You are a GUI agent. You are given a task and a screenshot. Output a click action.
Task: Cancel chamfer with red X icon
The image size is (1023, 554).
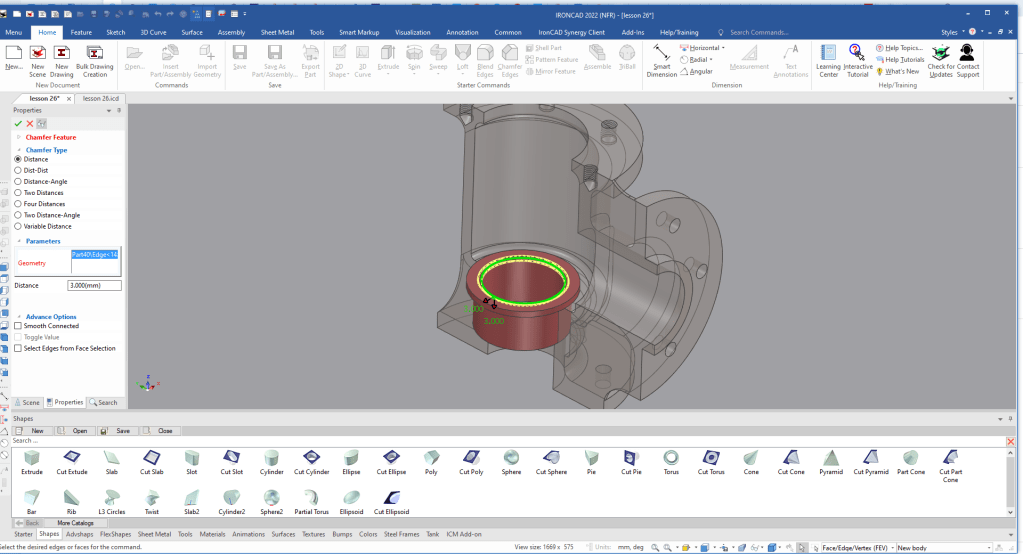pos(30,123)
